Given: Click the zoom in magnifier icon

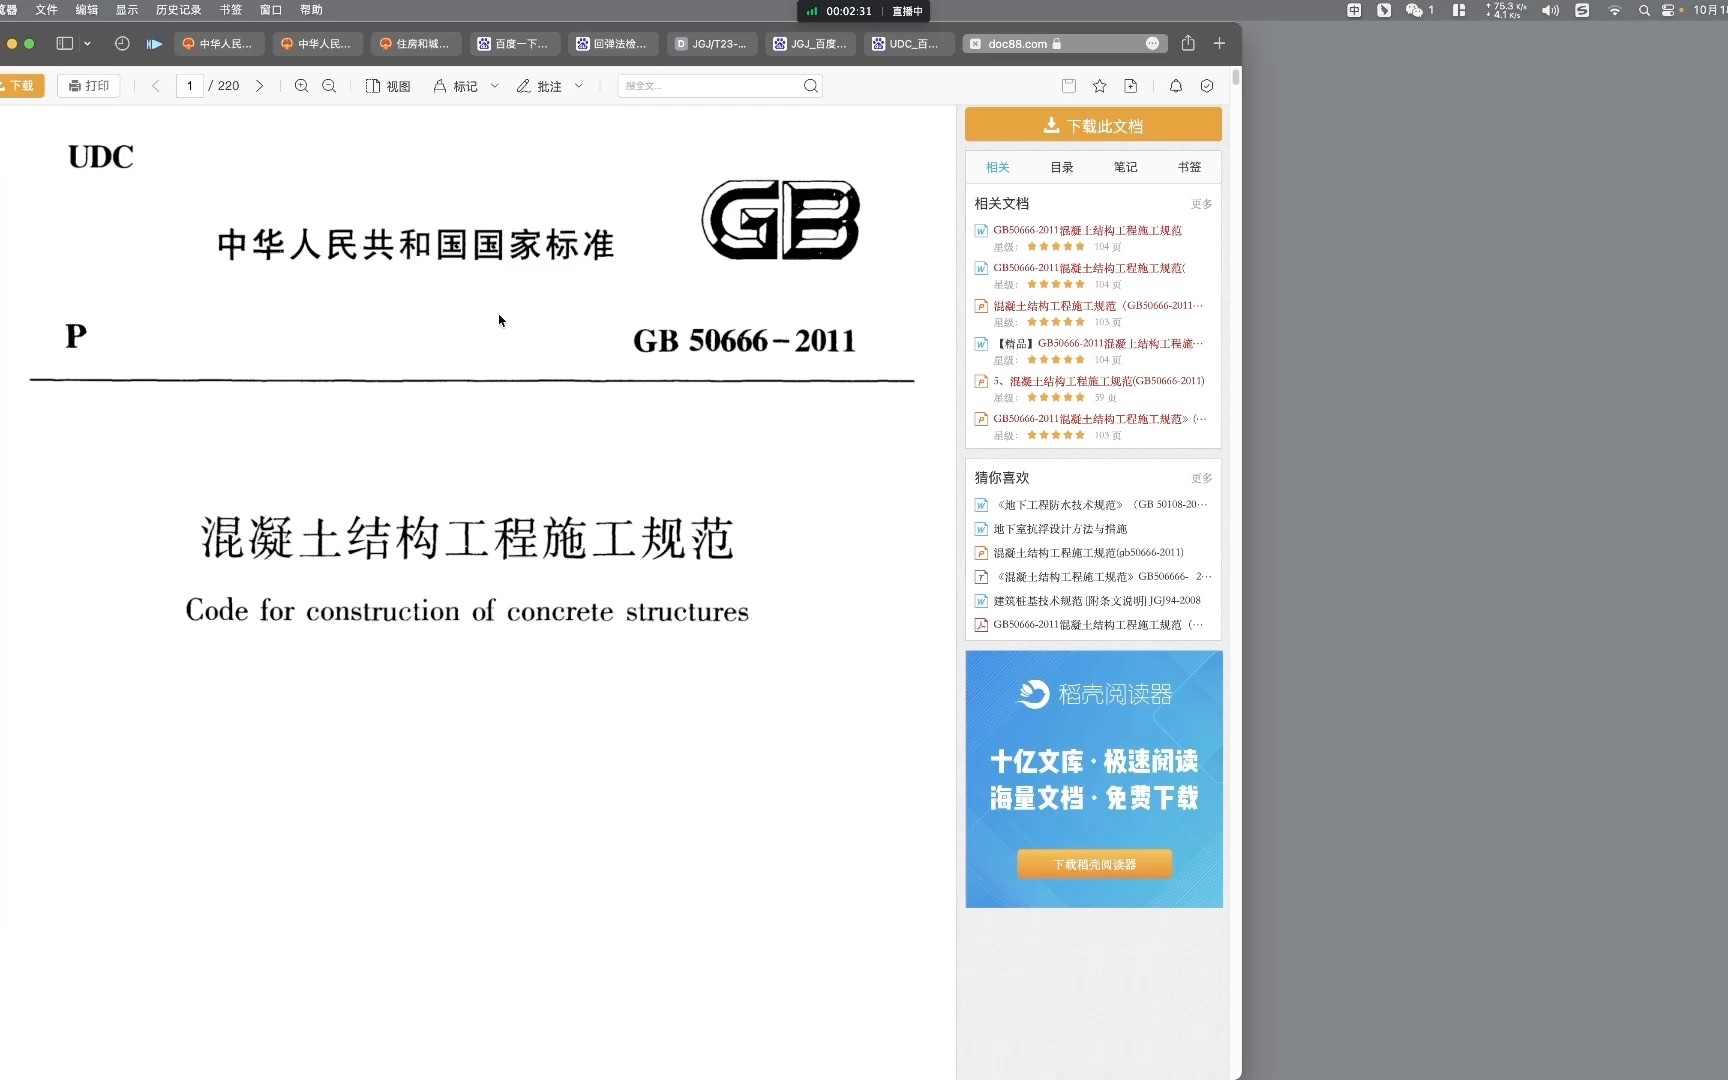Looking at the screenshot, I should 302,86.
